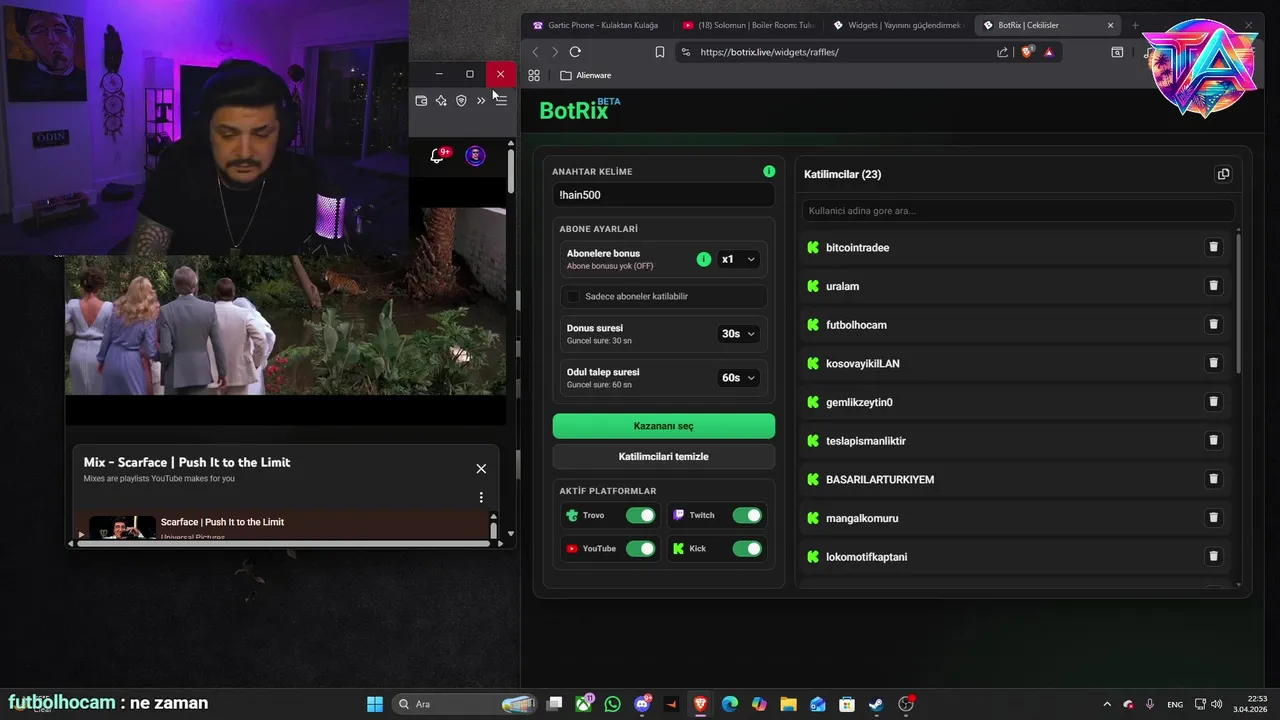Click the Anahtar Kelime input field
The height and width of the screenshot is (720, 1280).
tap(664, 195)
